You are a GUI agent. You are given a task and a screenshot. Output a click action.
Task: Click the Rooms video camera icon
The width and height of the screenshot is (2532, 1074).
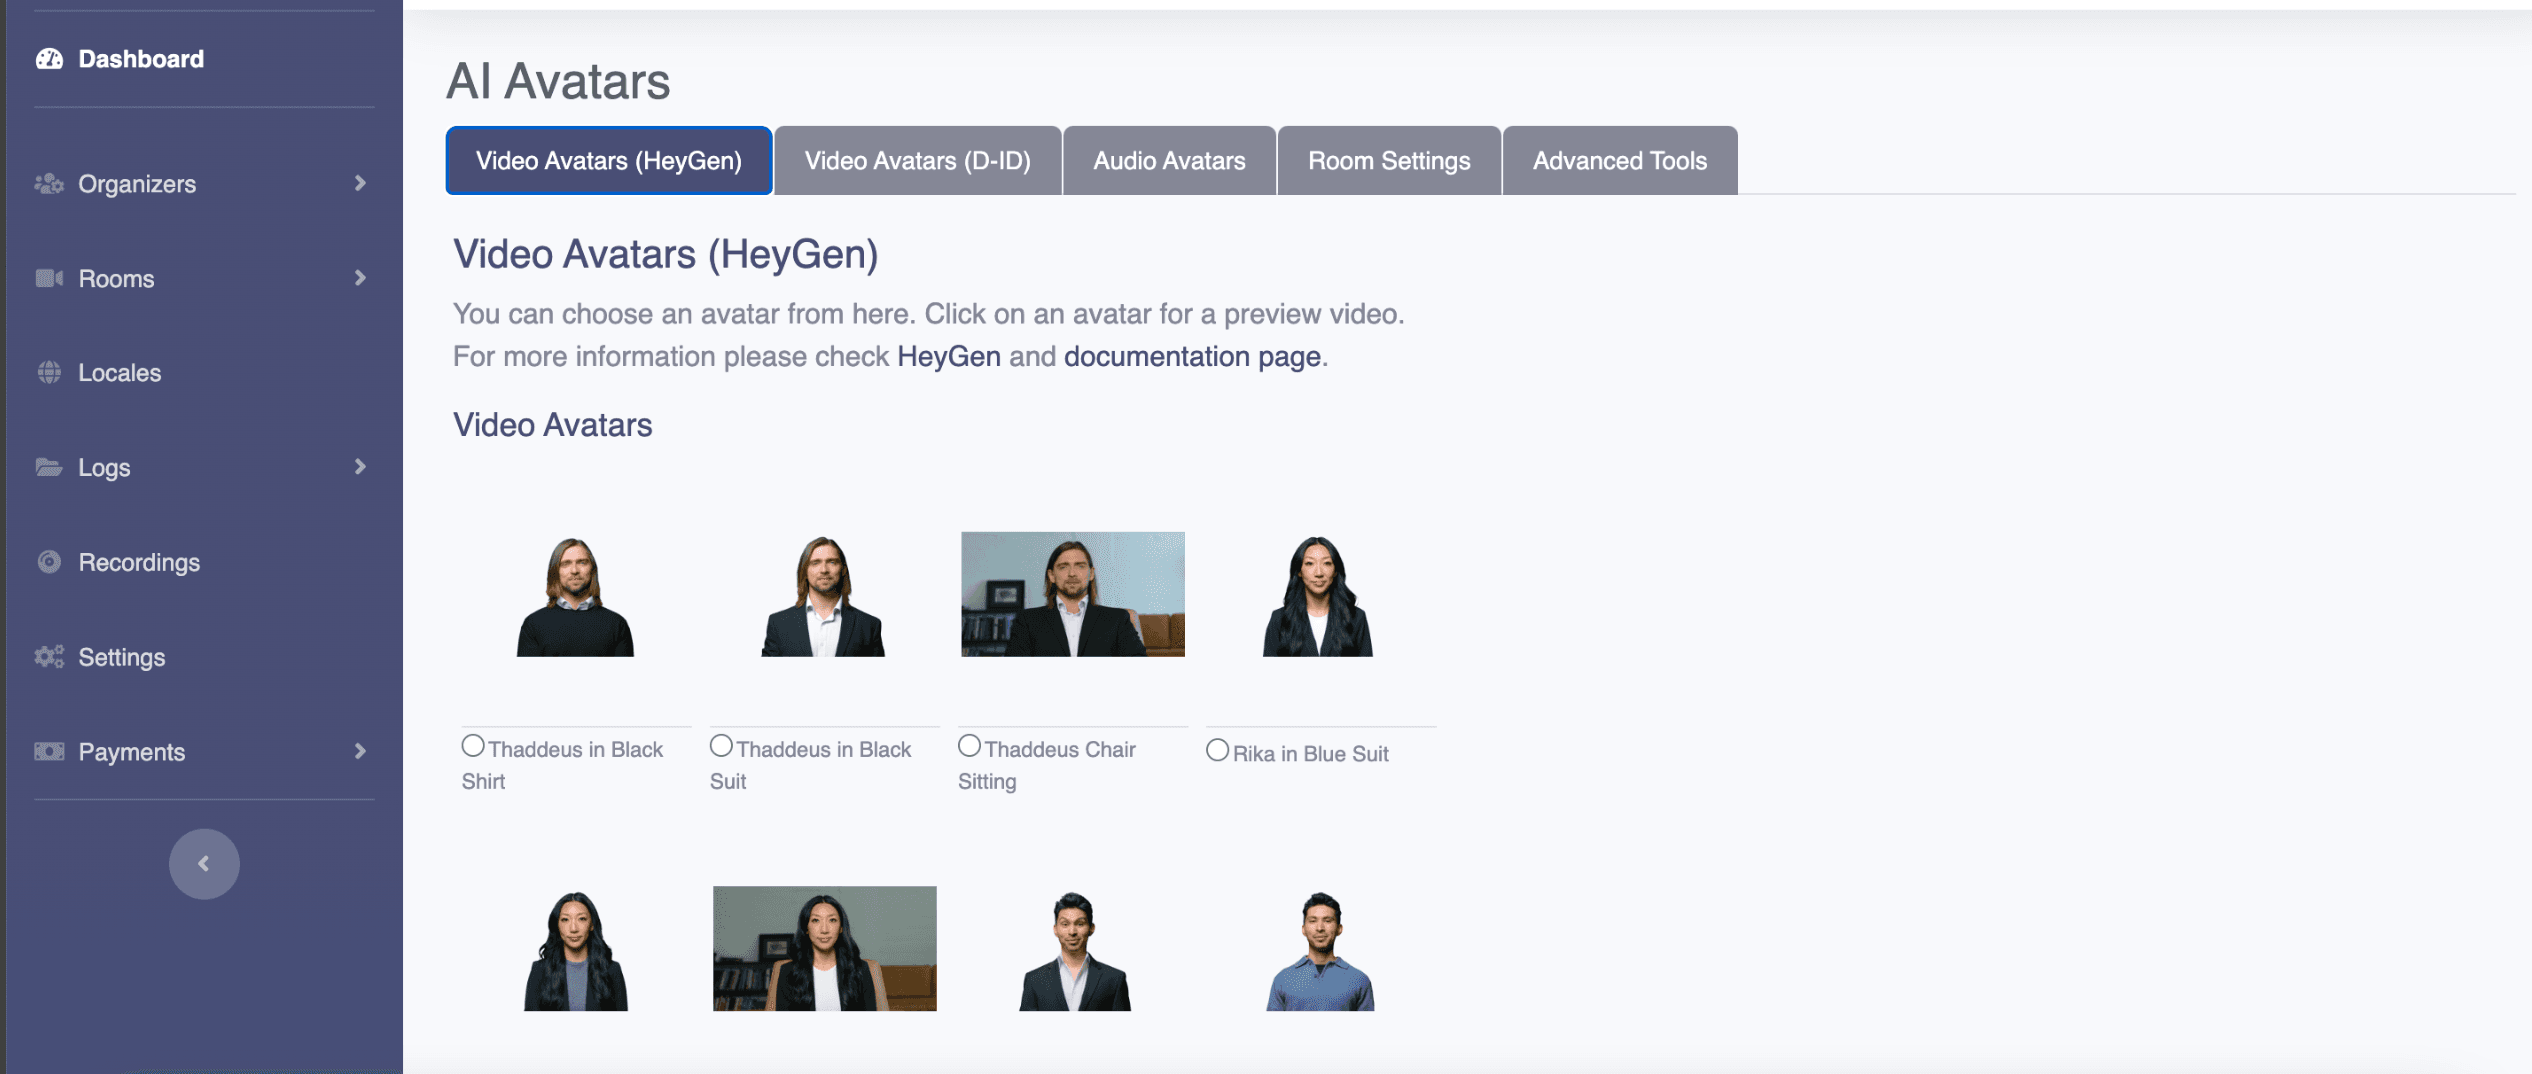coord(49,278)
